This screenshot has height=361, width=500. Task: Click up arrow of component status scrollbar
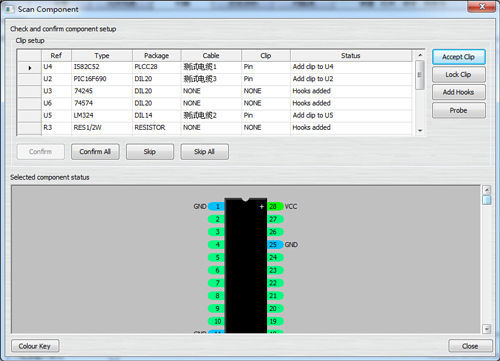pyautogui.click(x=487, y=190)
